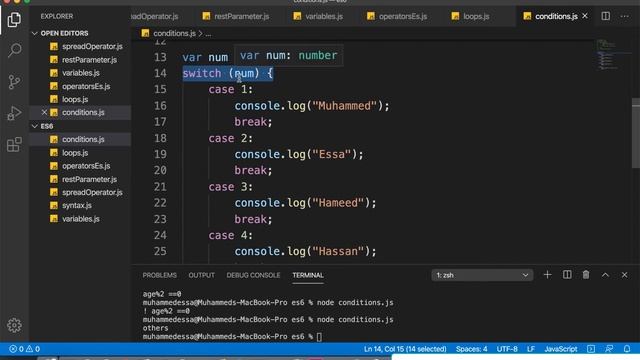Click line number 19 in the gutter
The height and width of the screenshot is (360, 640).
tap(160, 154)
